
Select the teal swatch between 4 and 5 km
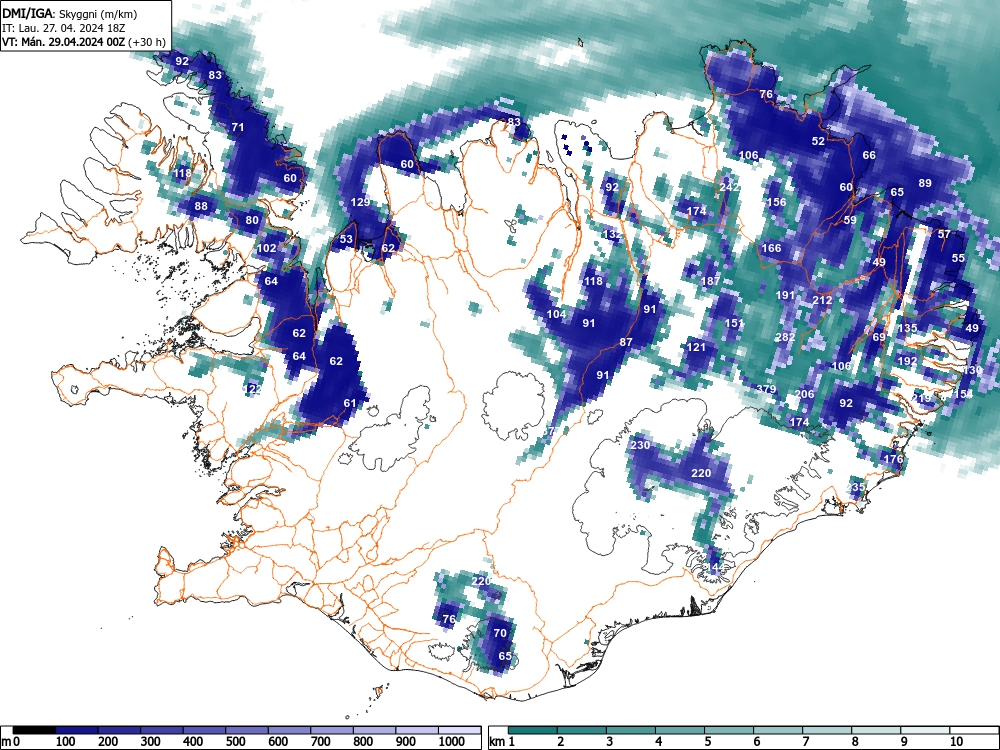pyautogui.click(x=680, y=730)
